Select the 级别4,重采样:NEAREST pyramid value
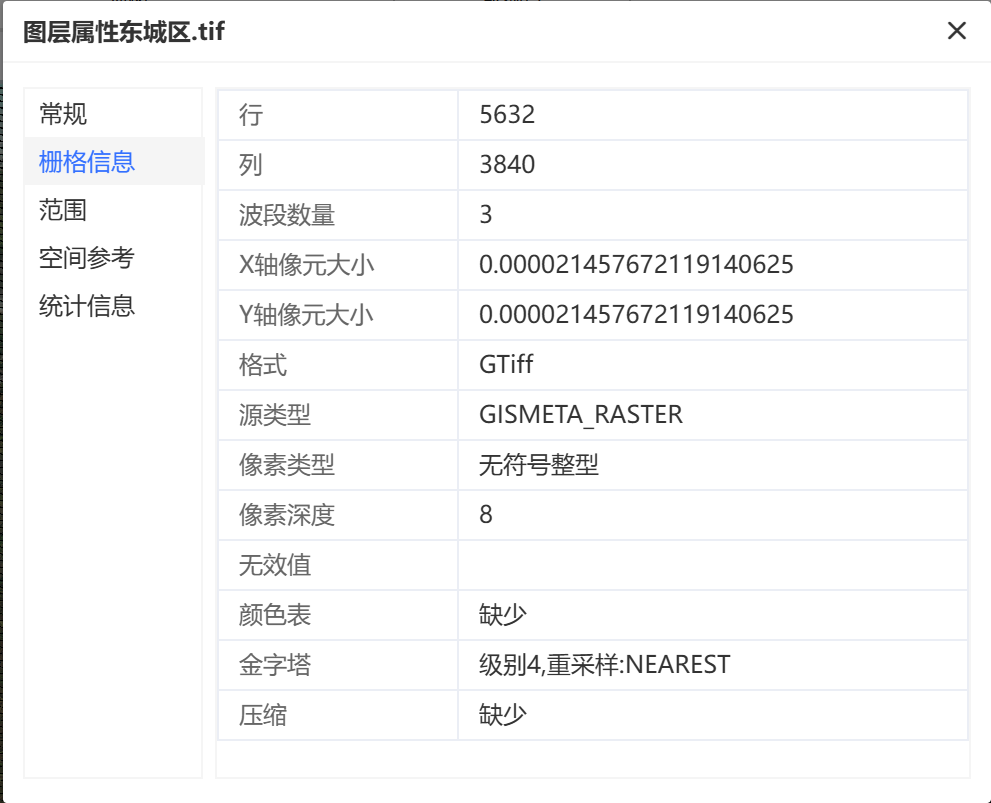 (605, 665)
